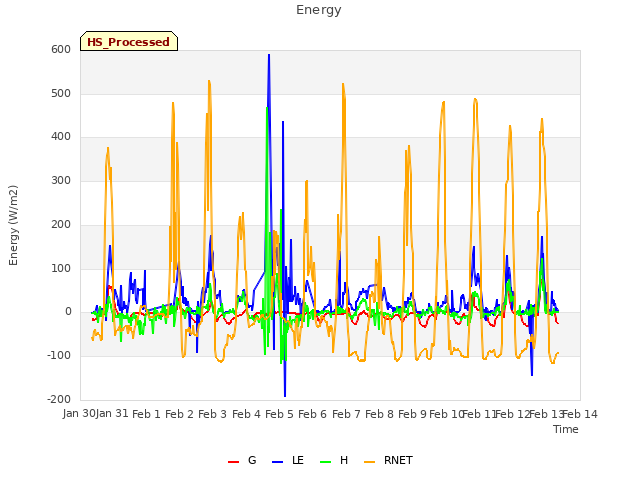Click the green H legend color marker
Image resolution: width=640 pixels, height=480 pixels.
[325, 462]
